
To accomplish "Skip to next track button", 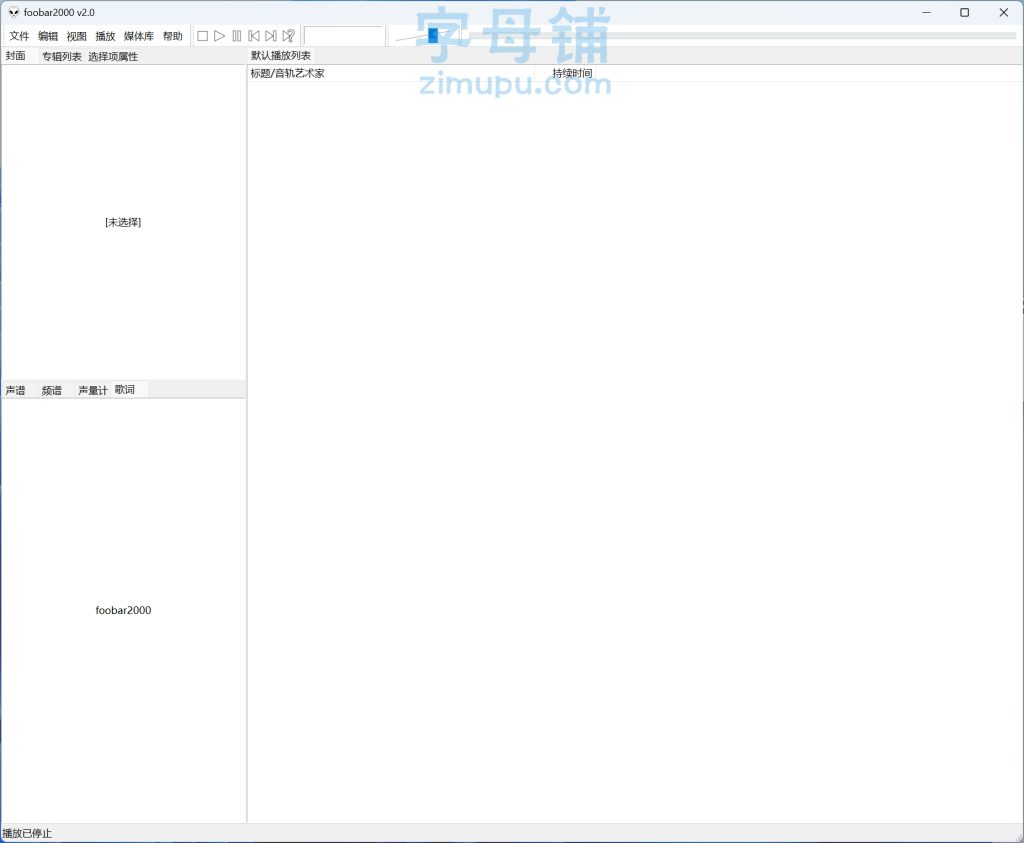I will point(271,36).
